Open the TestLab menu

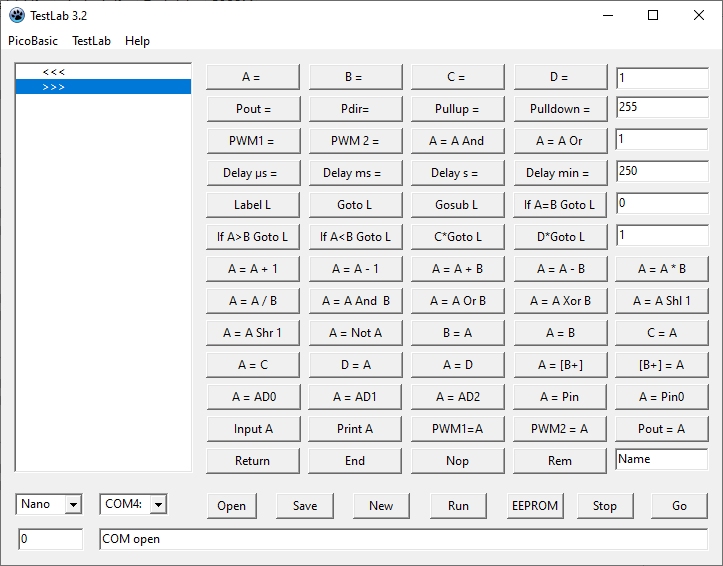pyautogui.click(x=91, y=41)
